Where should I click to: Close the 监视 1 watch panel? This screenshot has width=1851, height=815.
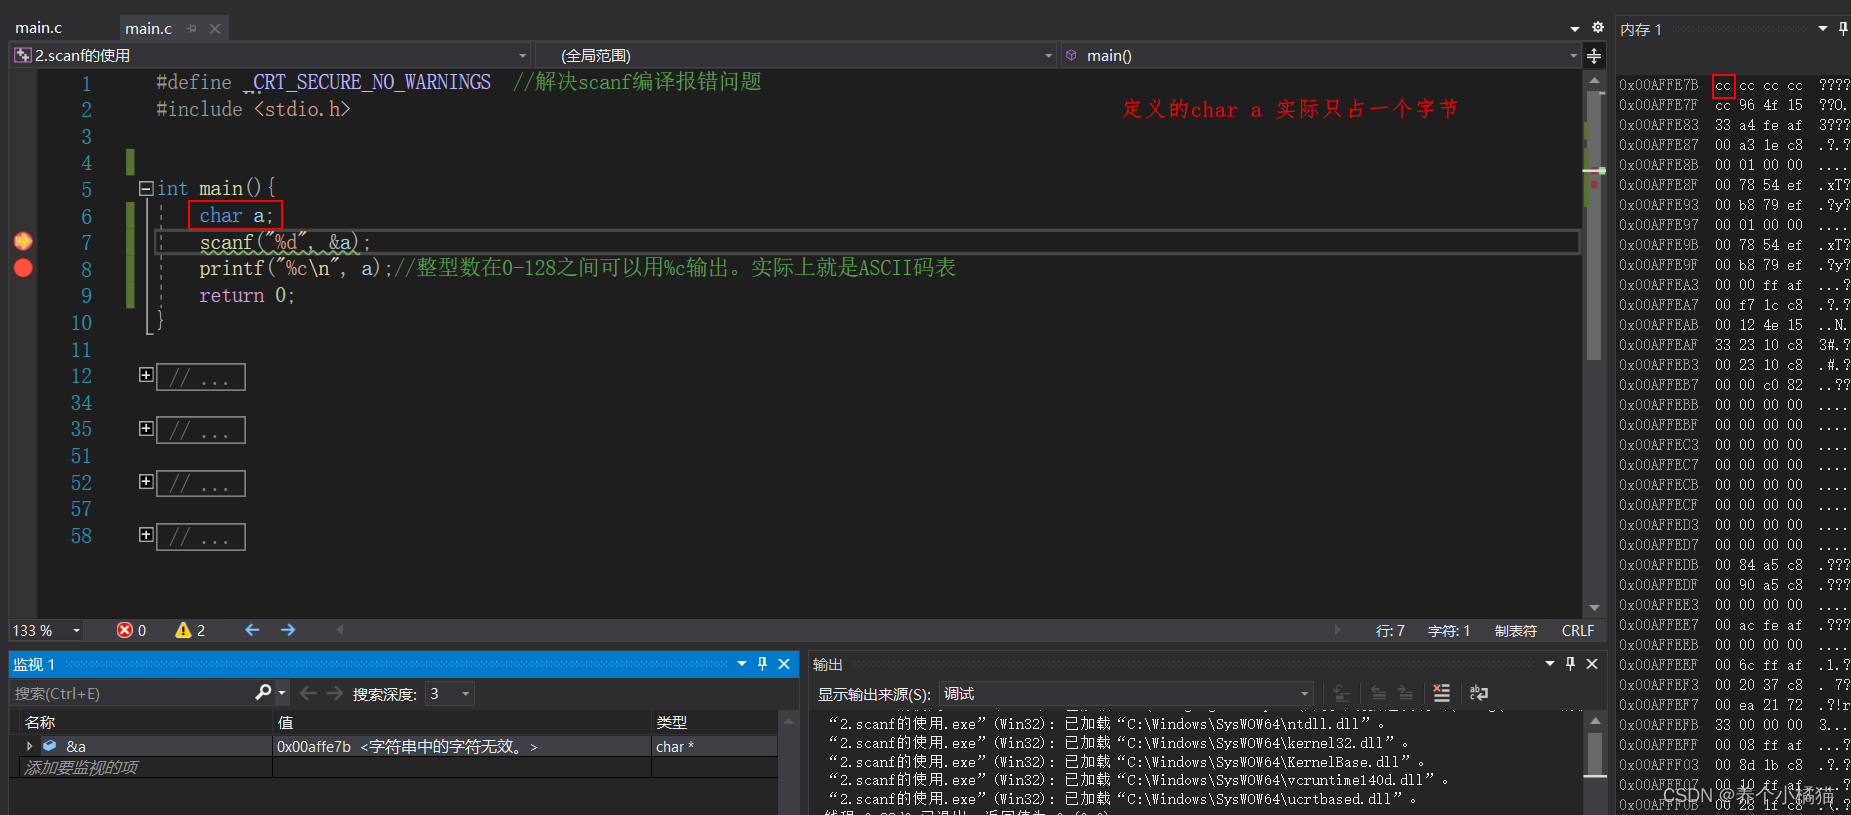[784, 664]
